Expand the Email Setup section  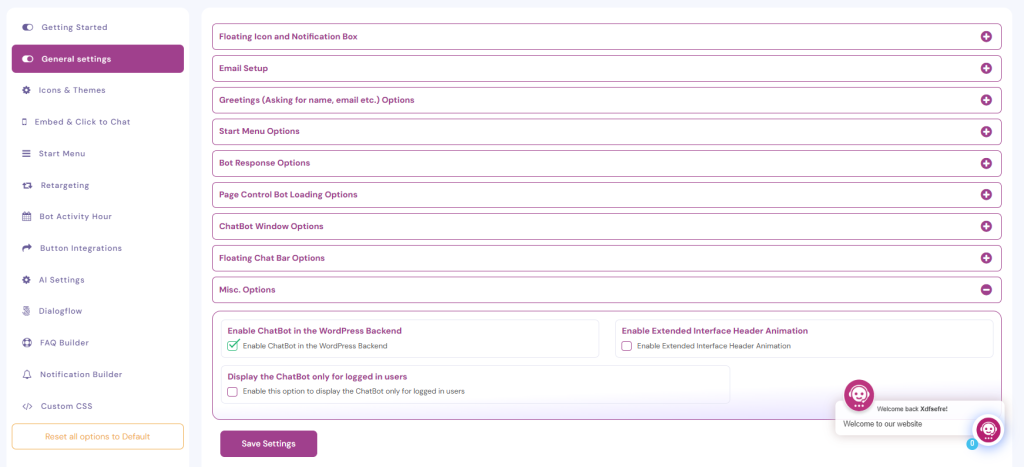click(x=986, y=68)
